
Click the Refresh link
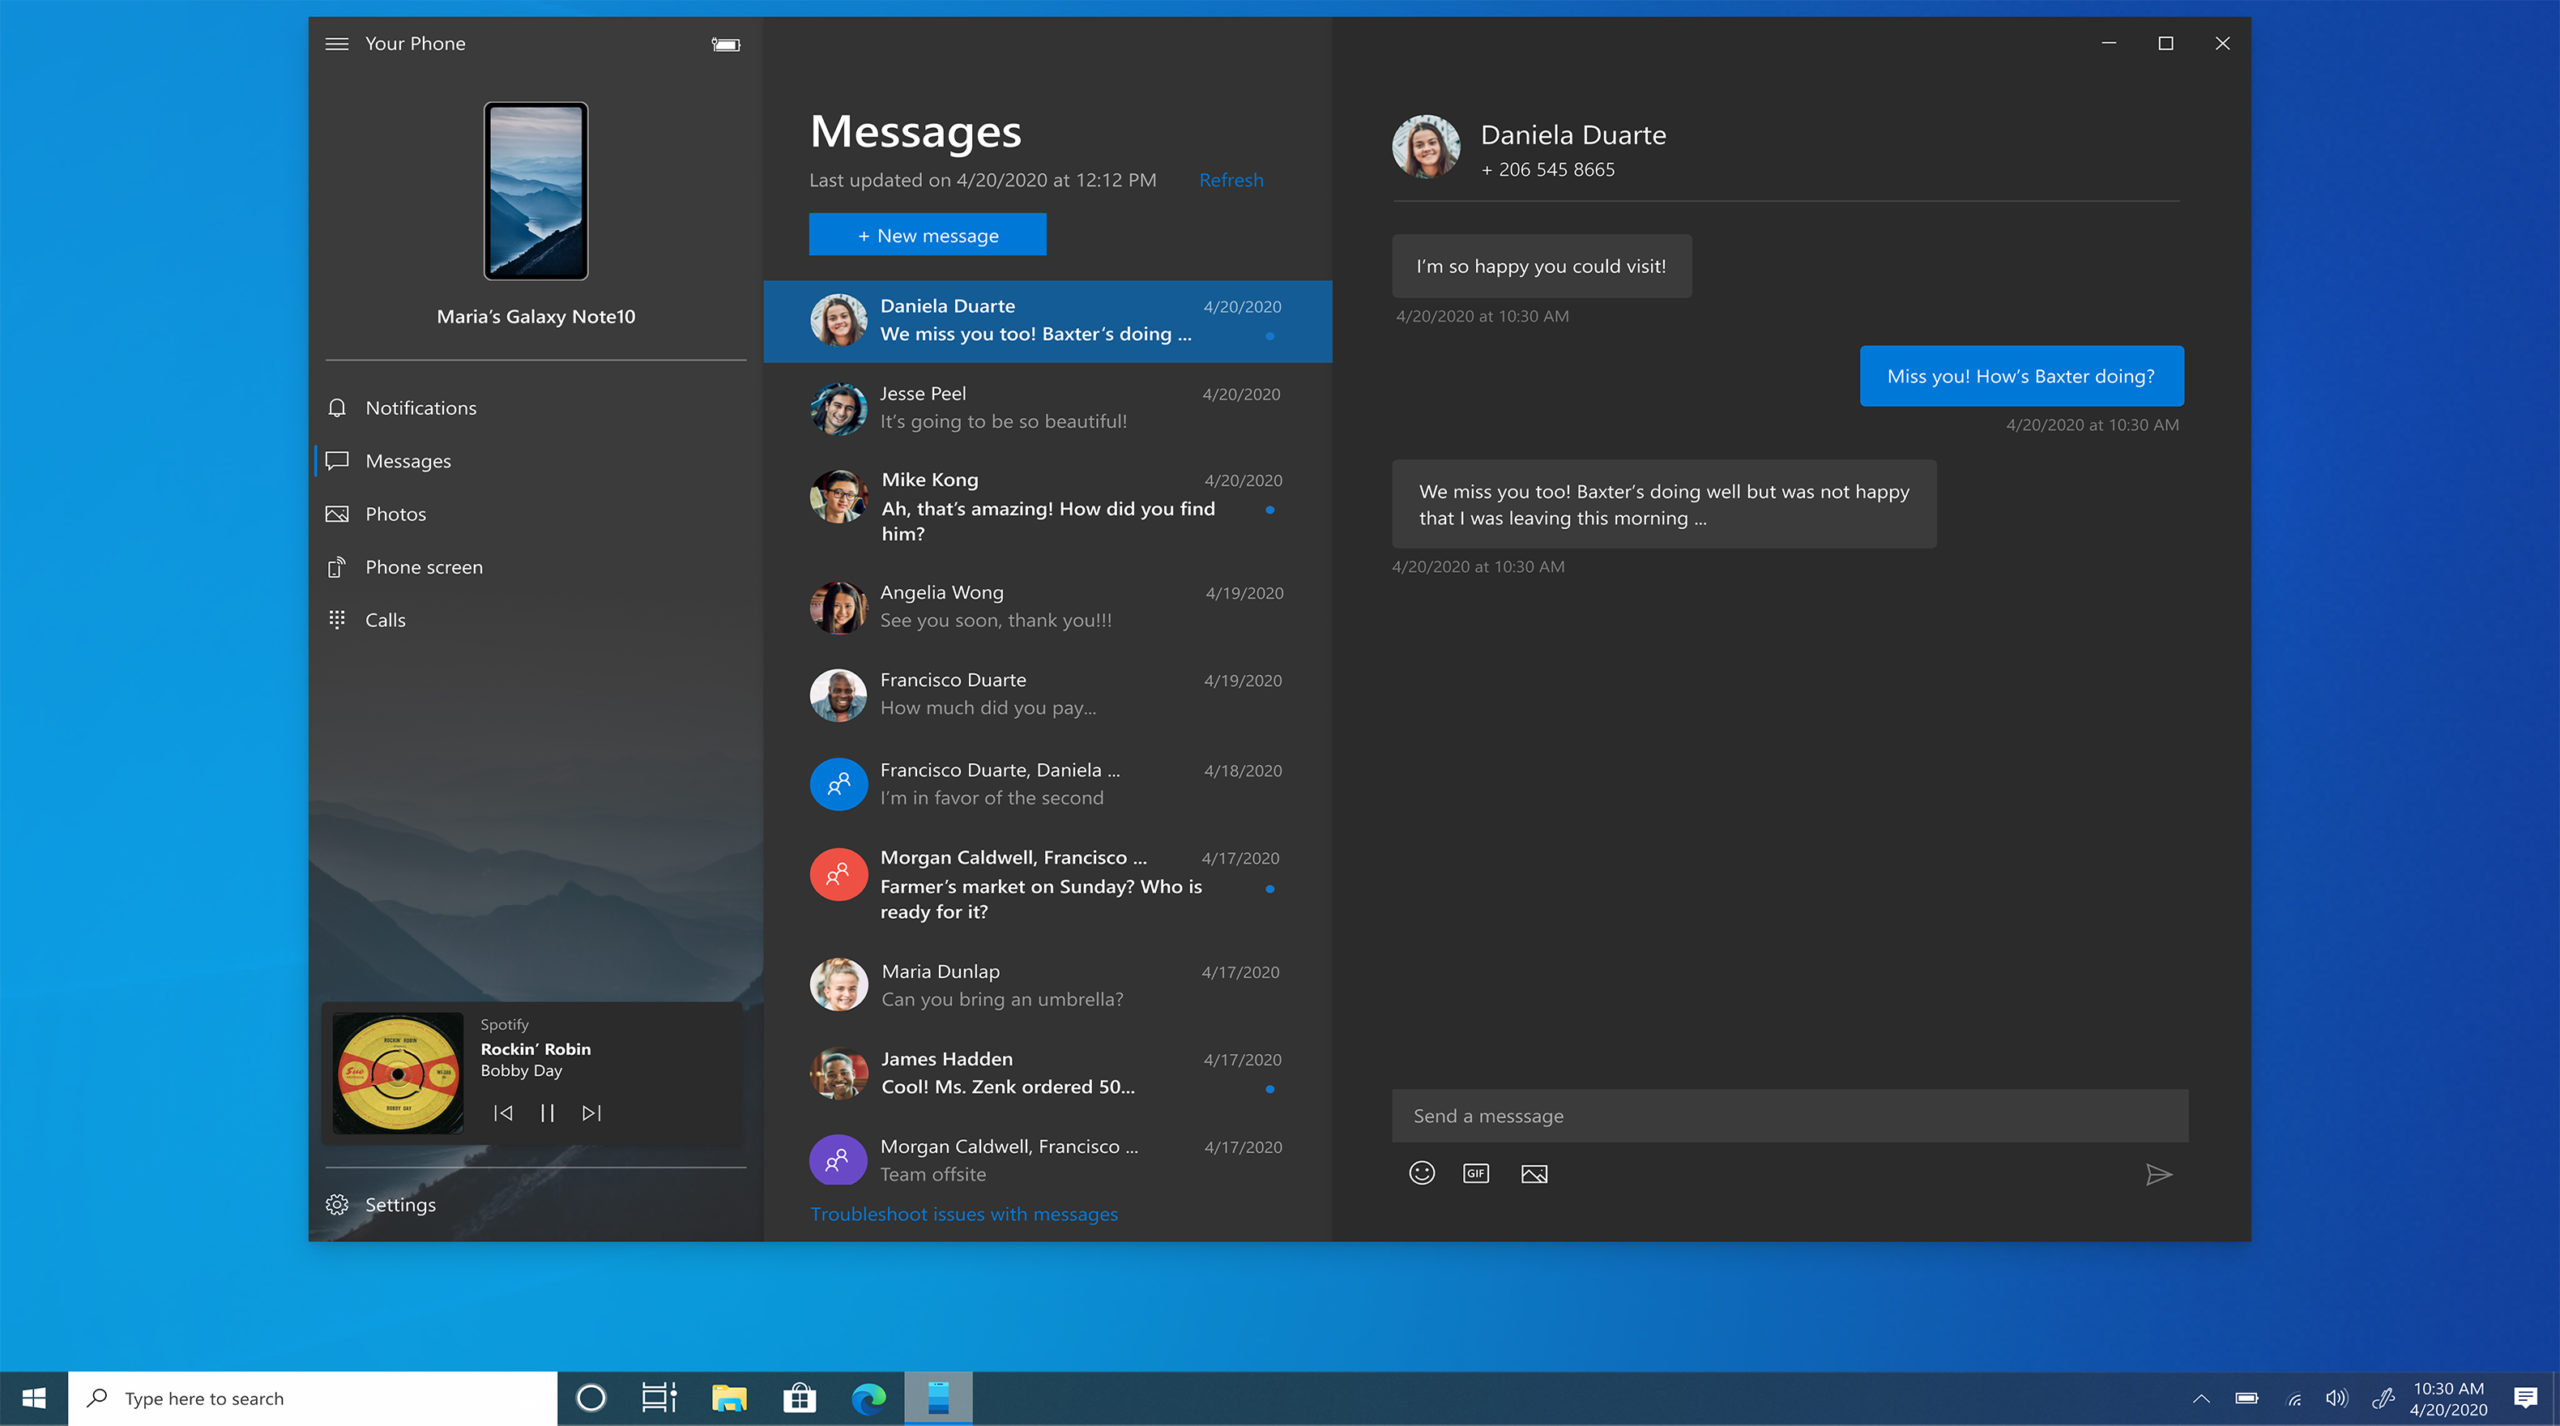(x=1231, y=180)
